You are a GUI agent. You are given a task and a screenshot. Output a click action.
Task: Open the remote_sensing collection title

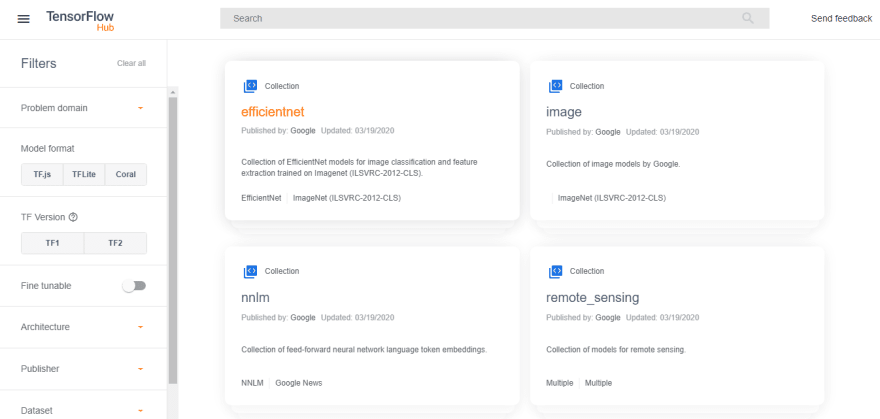coord(593,297)
